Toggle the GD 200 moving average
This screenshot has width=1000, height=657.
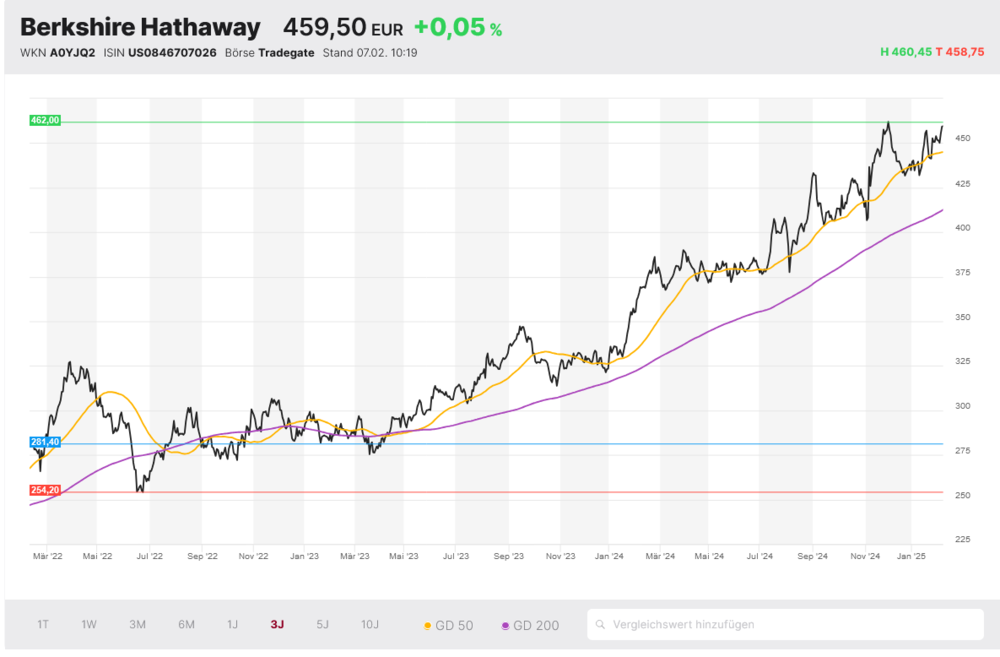coord(530,626)
